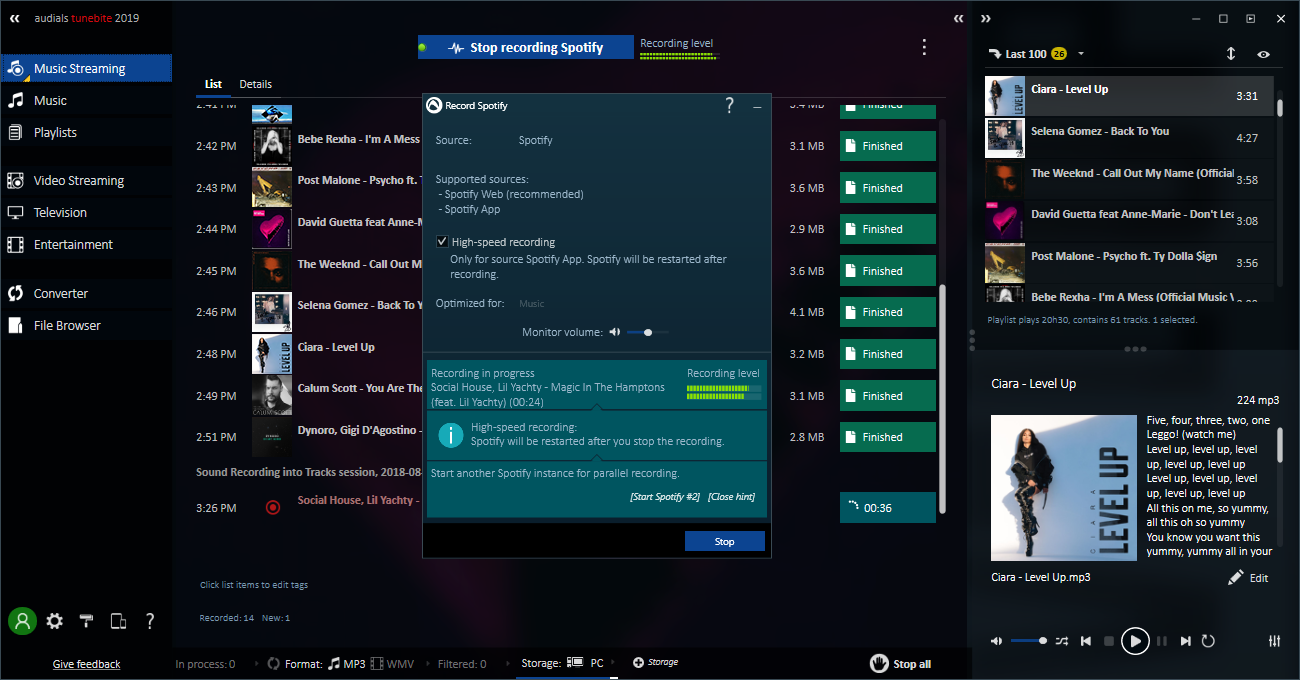
Task: Collapse the left navigation sidebar
Action: pyautogui.click(x=15, y=18)
